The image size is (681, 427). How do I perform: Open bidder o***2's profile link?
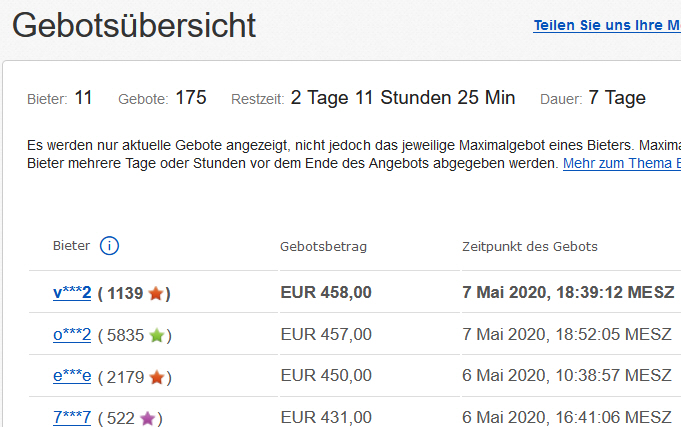[x=72, y=335]
